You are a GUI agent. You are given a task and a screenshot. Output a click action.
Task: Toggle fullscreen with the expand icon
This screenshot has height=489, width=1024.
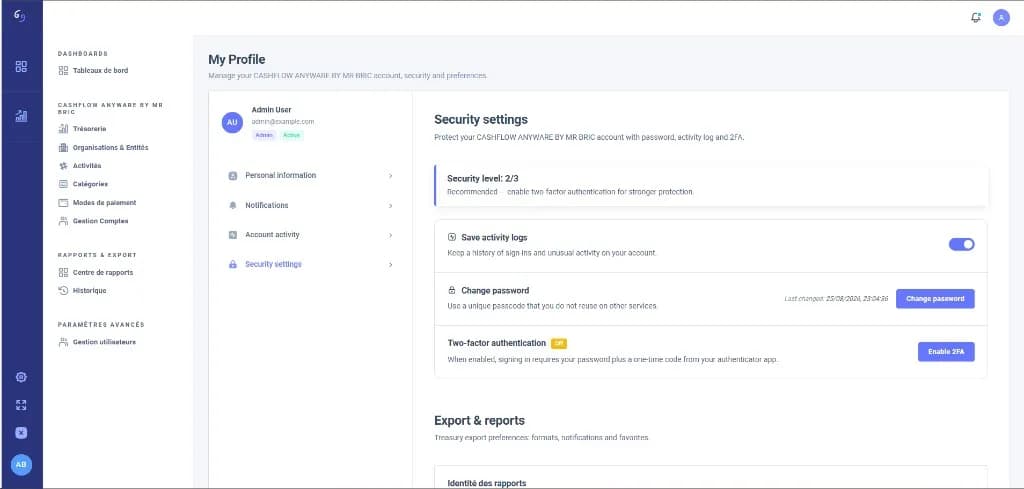click(21, 405)
